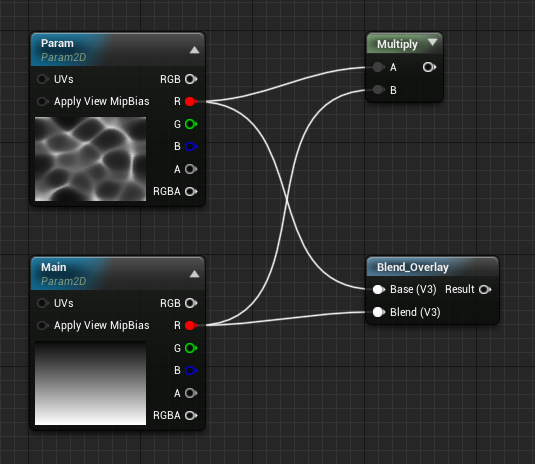Viewport: 535px width, 464px height.
Task: Click the Result output pin on Blend_Overlay
Action: (x=485, y=290)
